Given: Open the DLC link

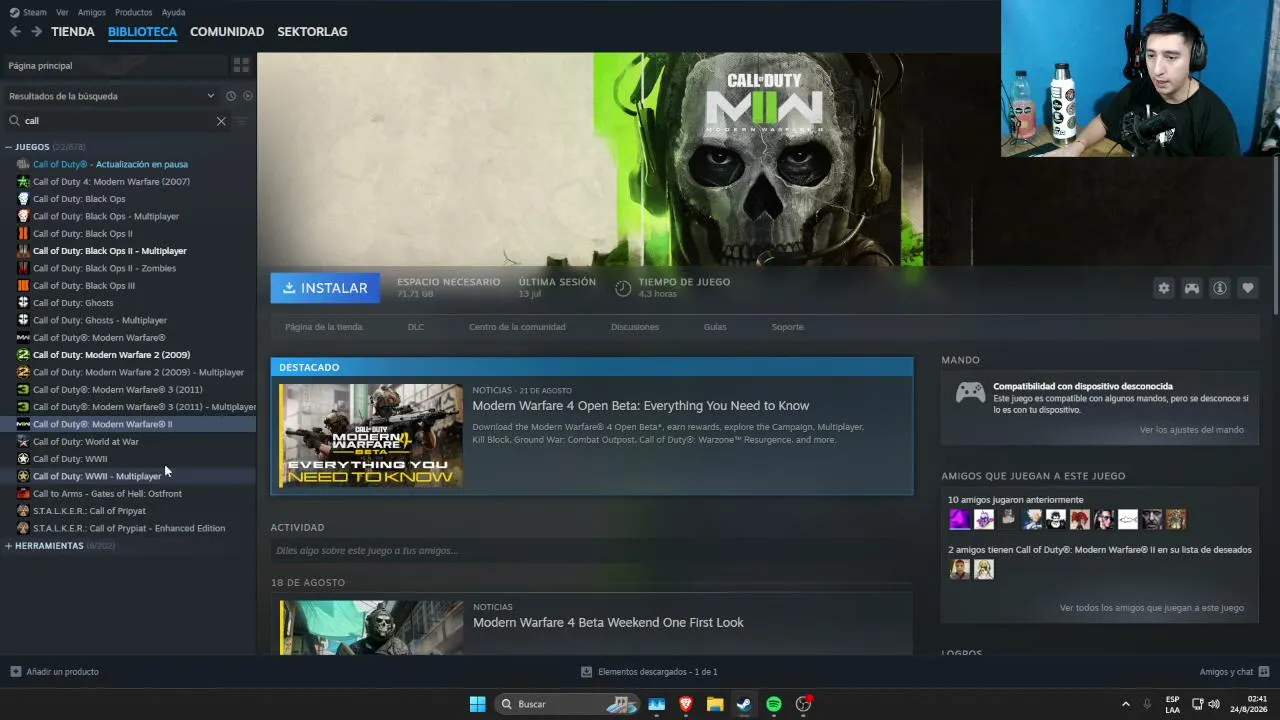Looking at the screenshot, I should coord(416,327).
